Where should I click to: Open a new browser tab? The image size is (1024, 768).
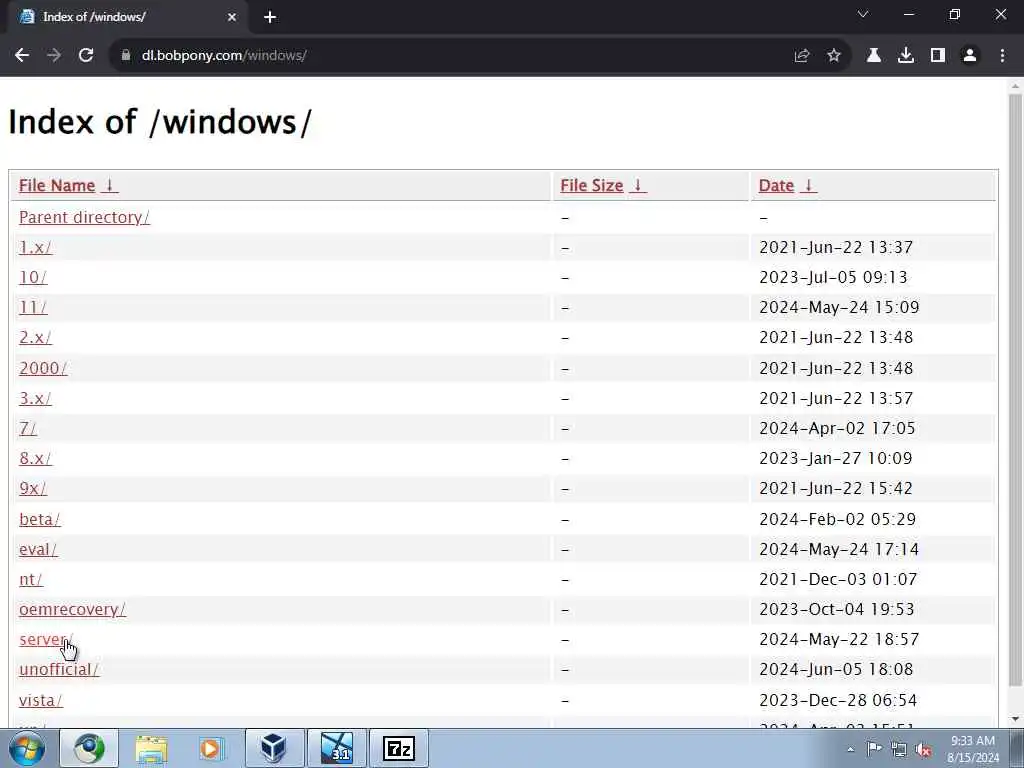270,17
